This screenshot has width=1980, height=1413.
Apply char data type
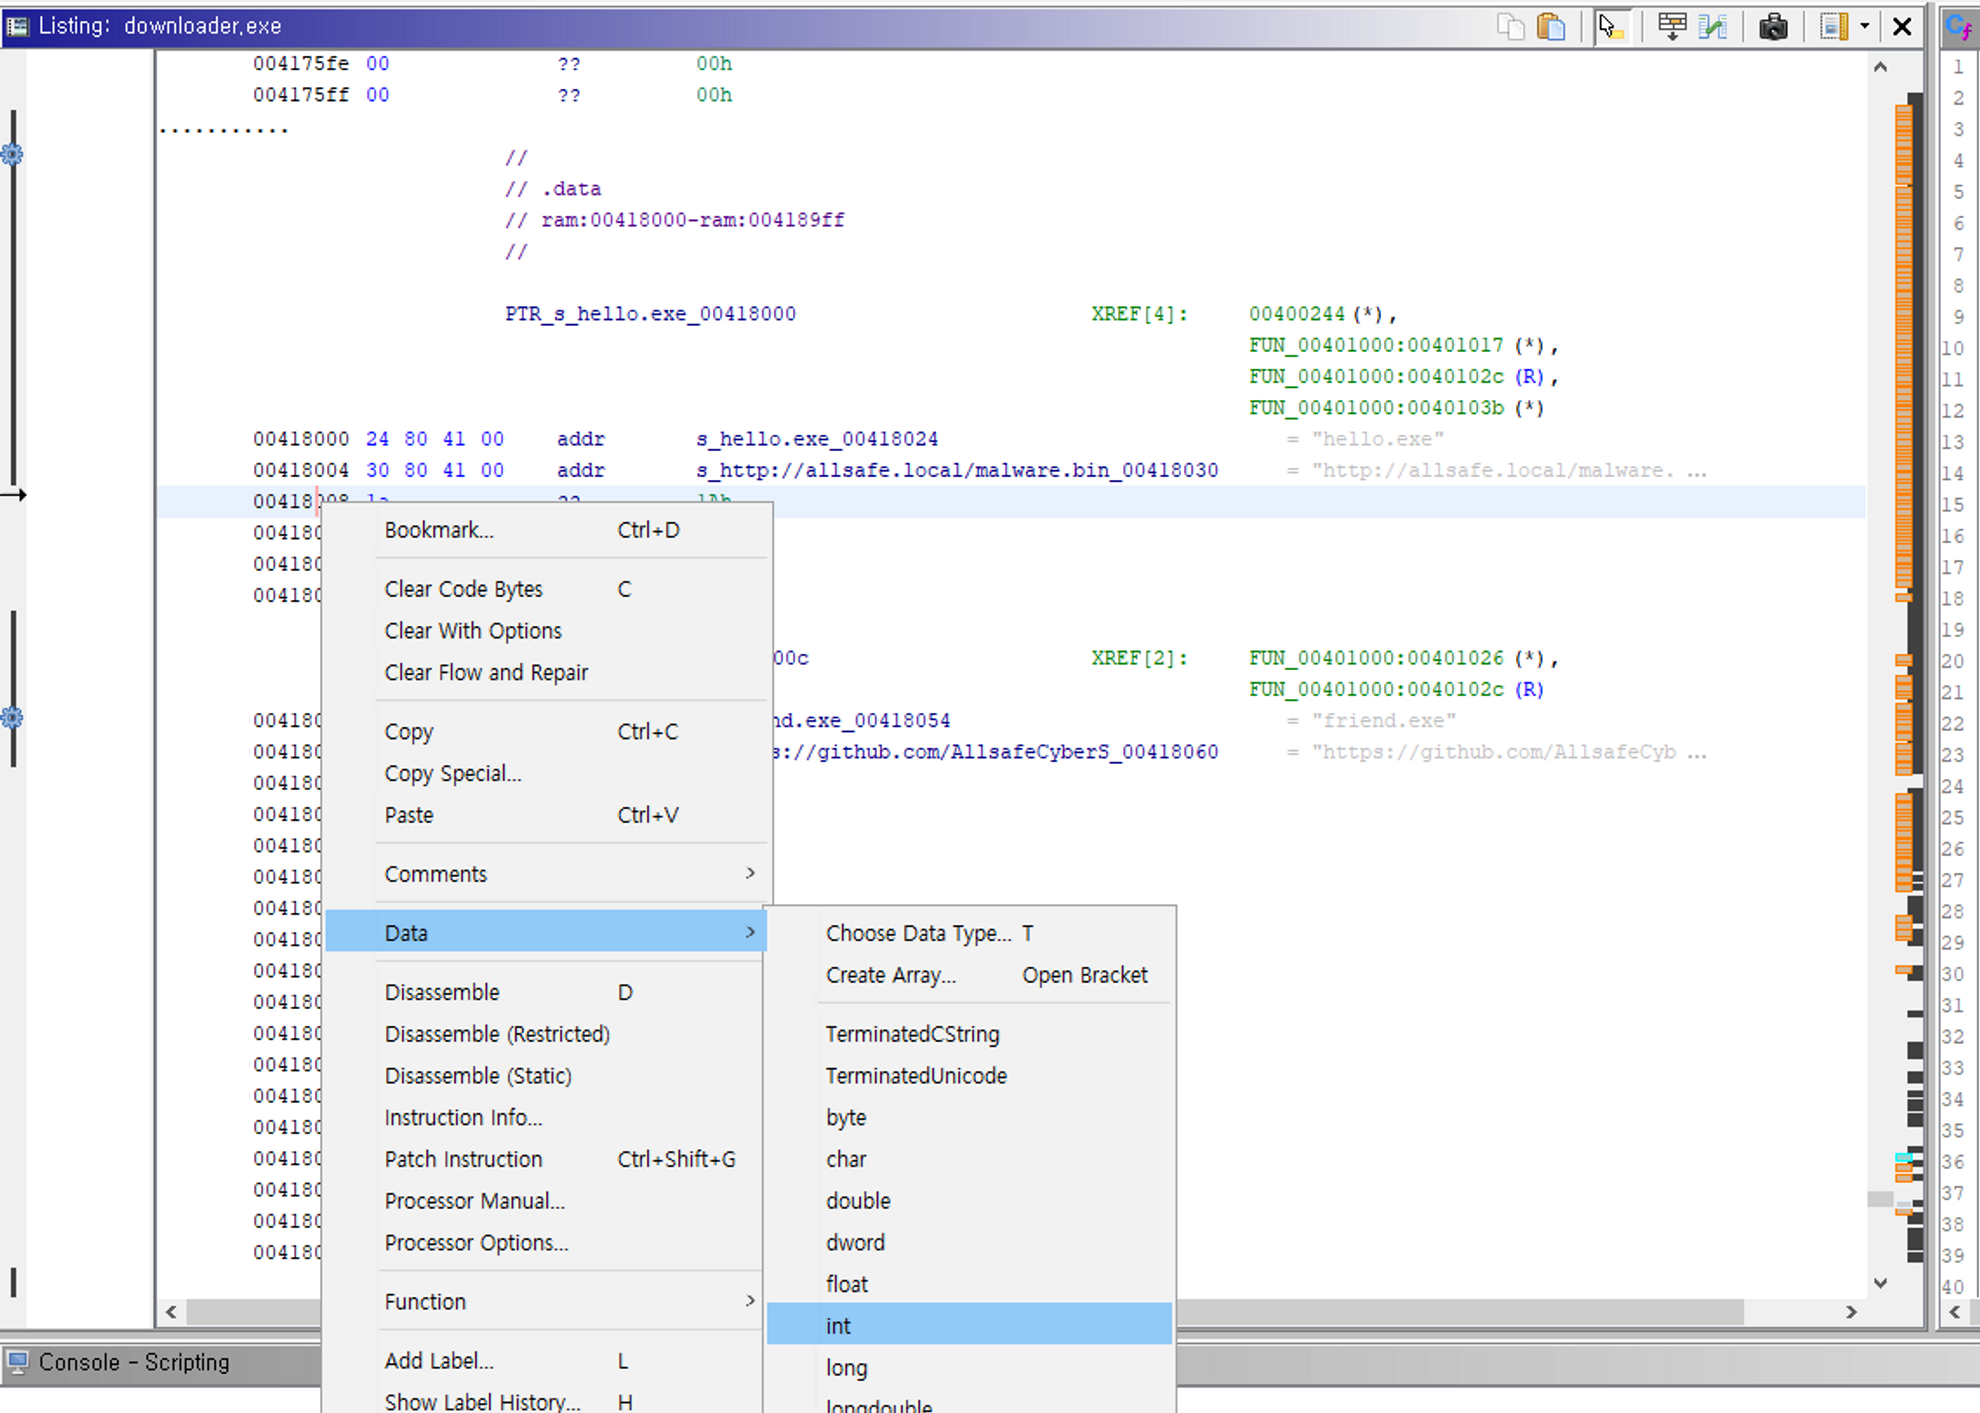969,1159
